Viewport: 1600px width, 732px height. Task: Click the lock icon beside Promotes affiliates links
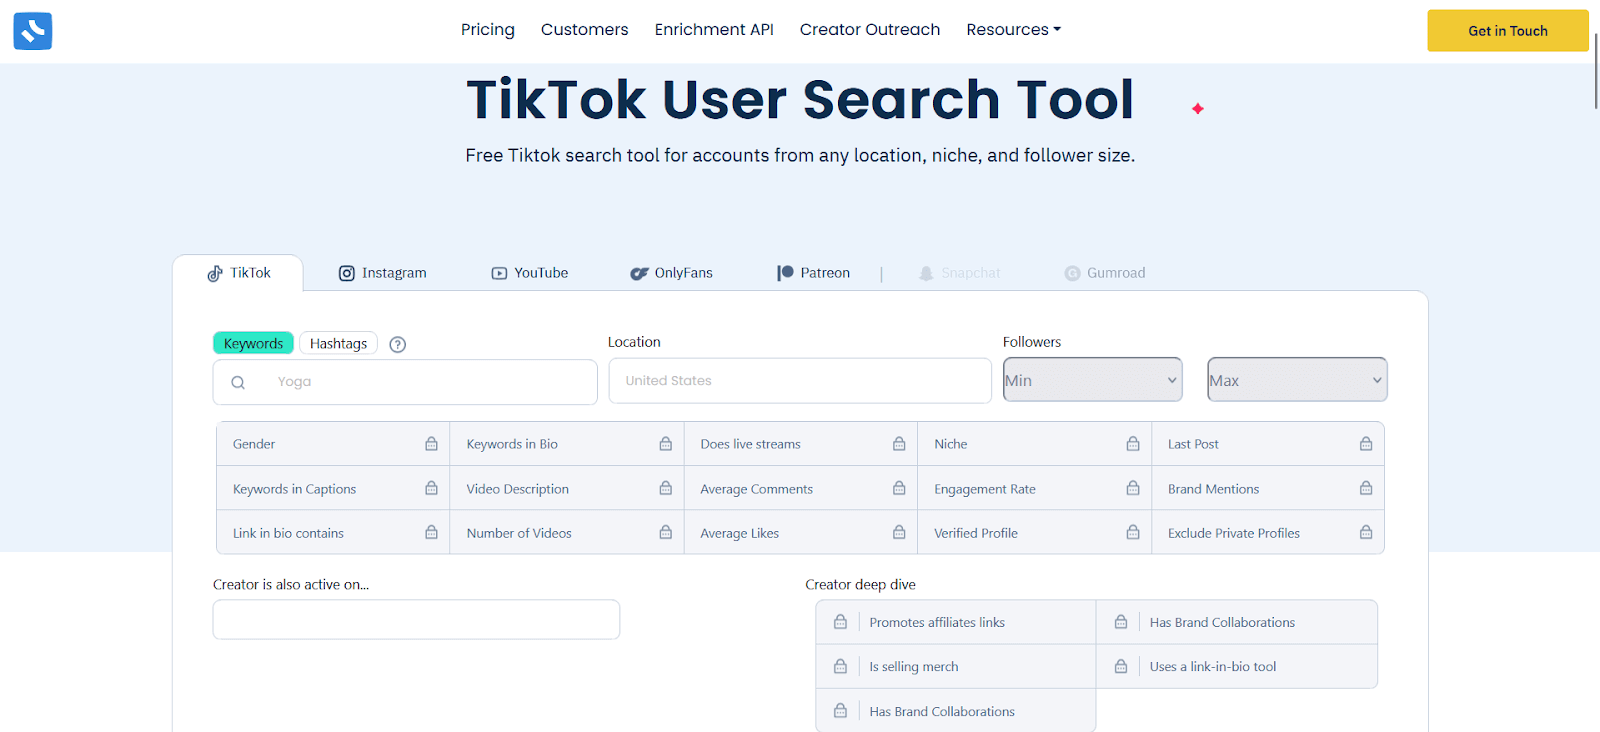pos(840,622)
